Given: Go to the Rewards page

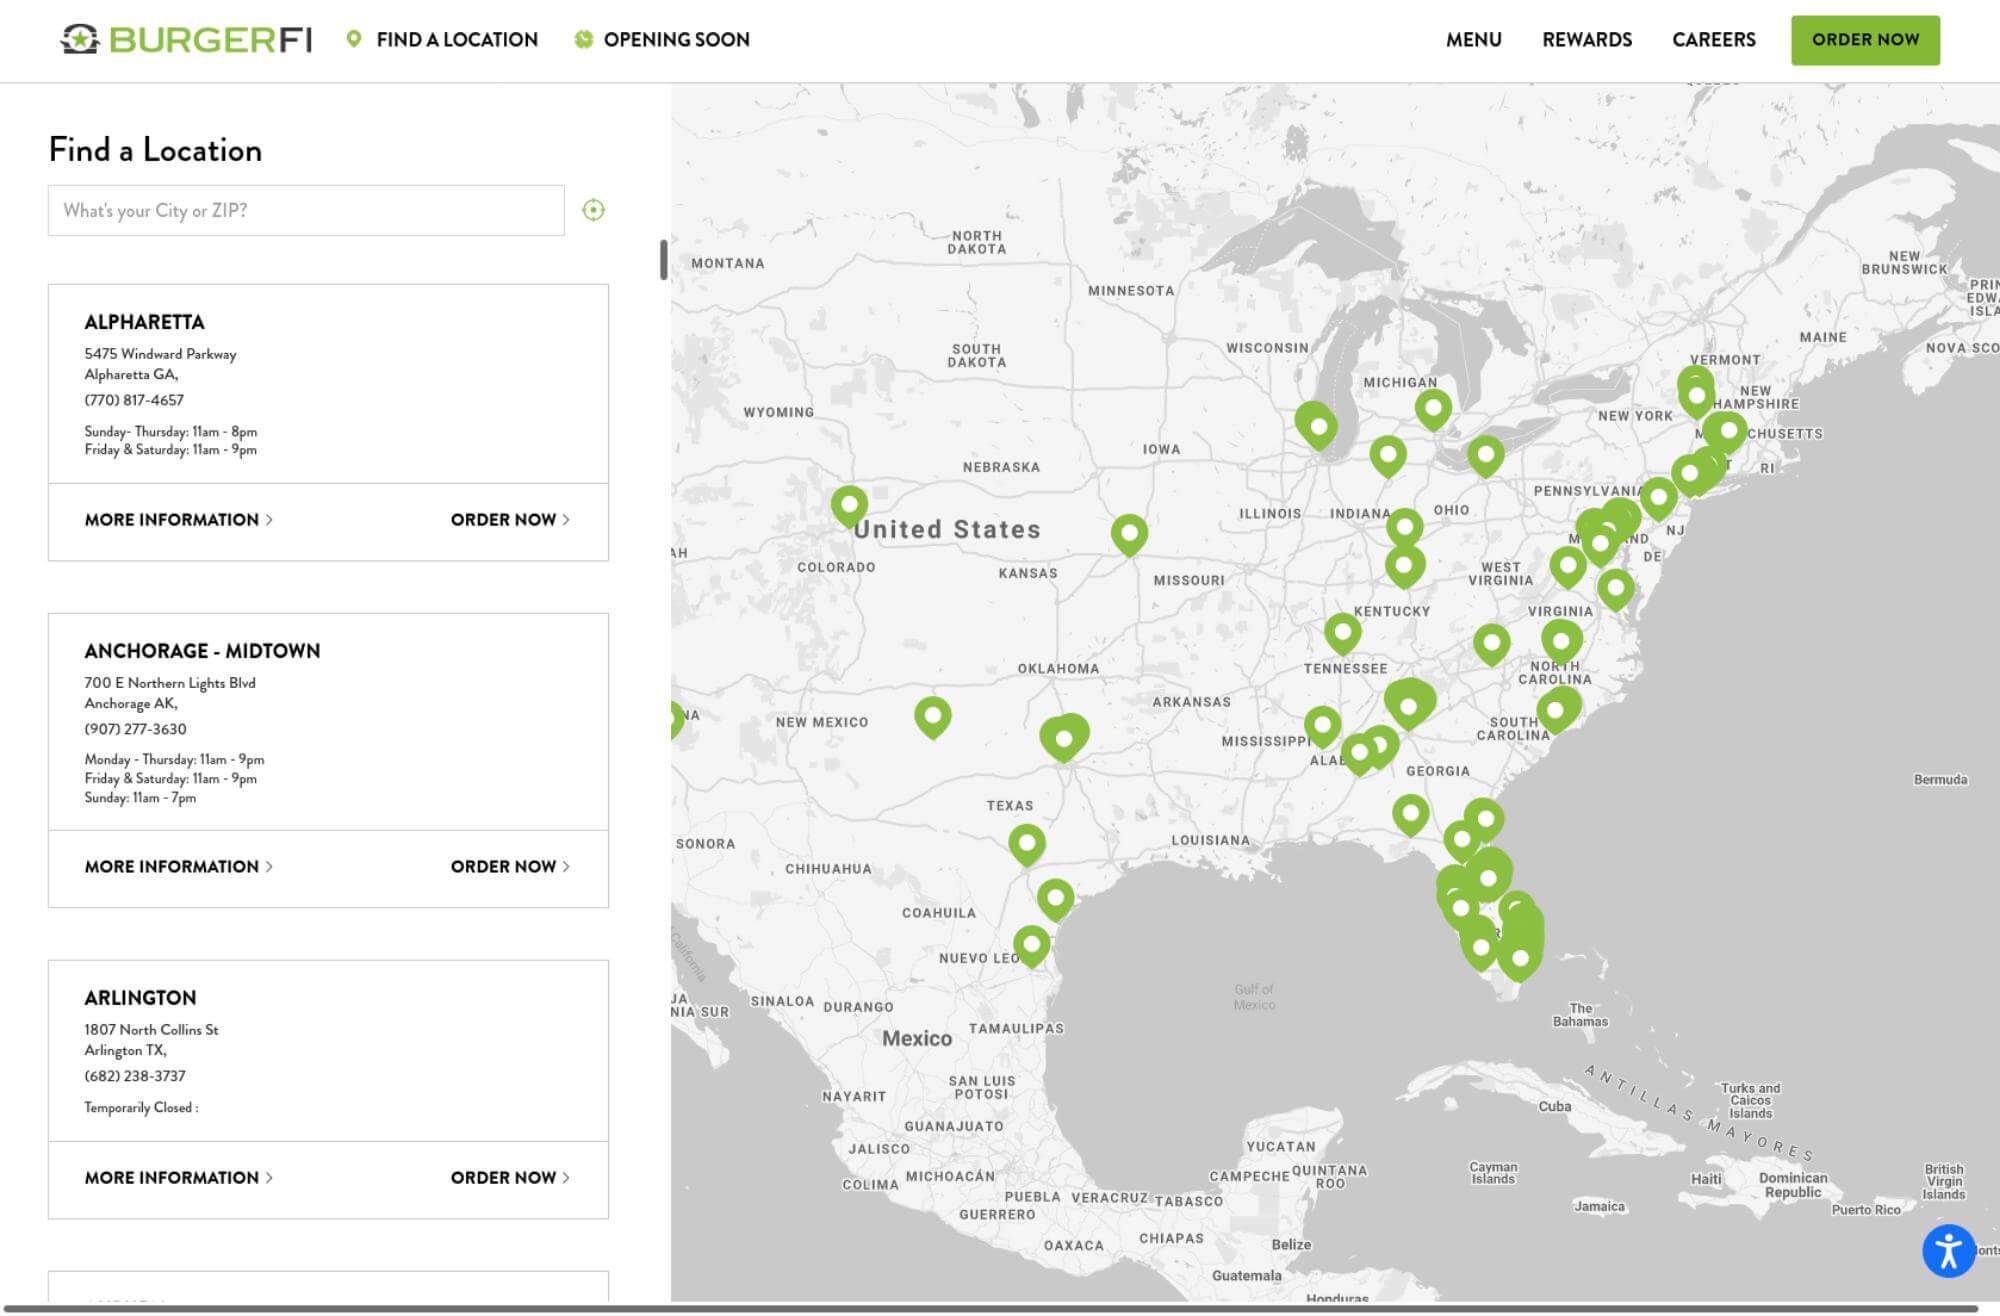Looking at the screenshot, I should (1587, 40).
